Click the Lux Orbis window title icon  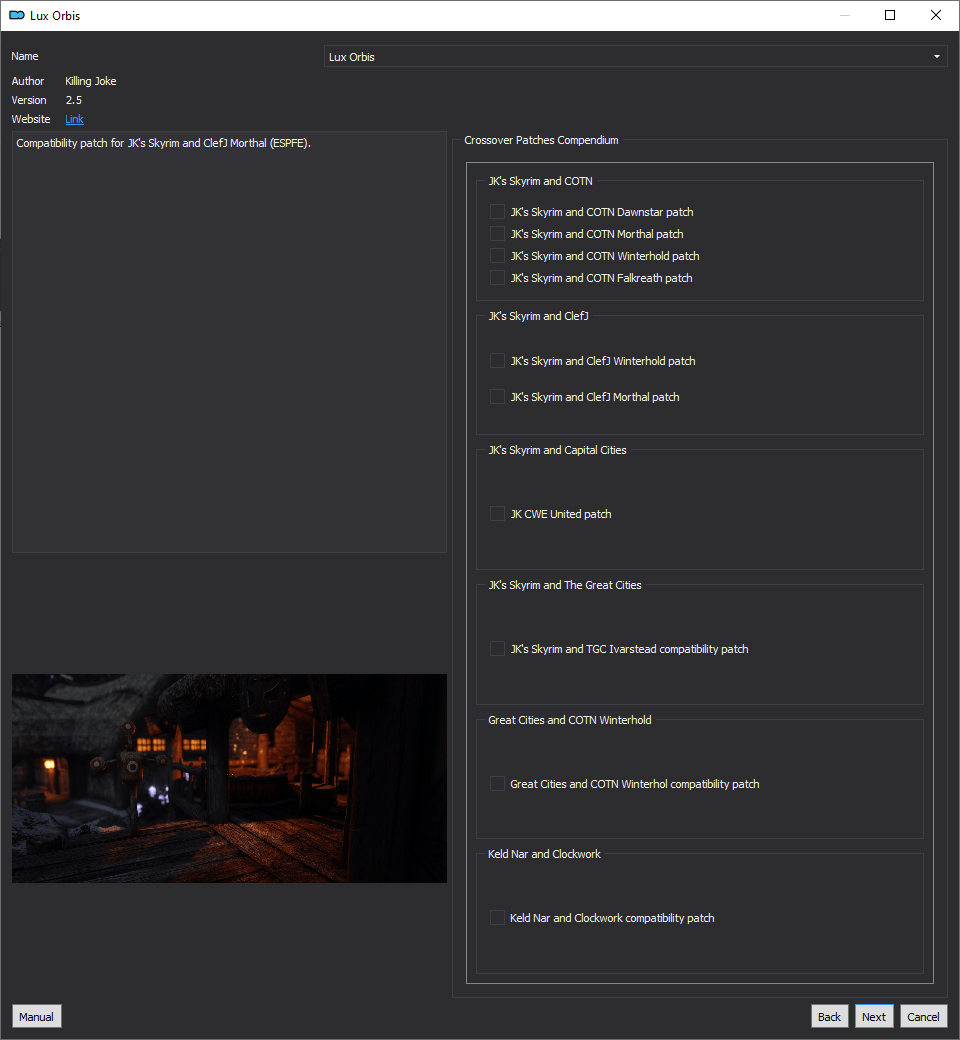[17, 15]
